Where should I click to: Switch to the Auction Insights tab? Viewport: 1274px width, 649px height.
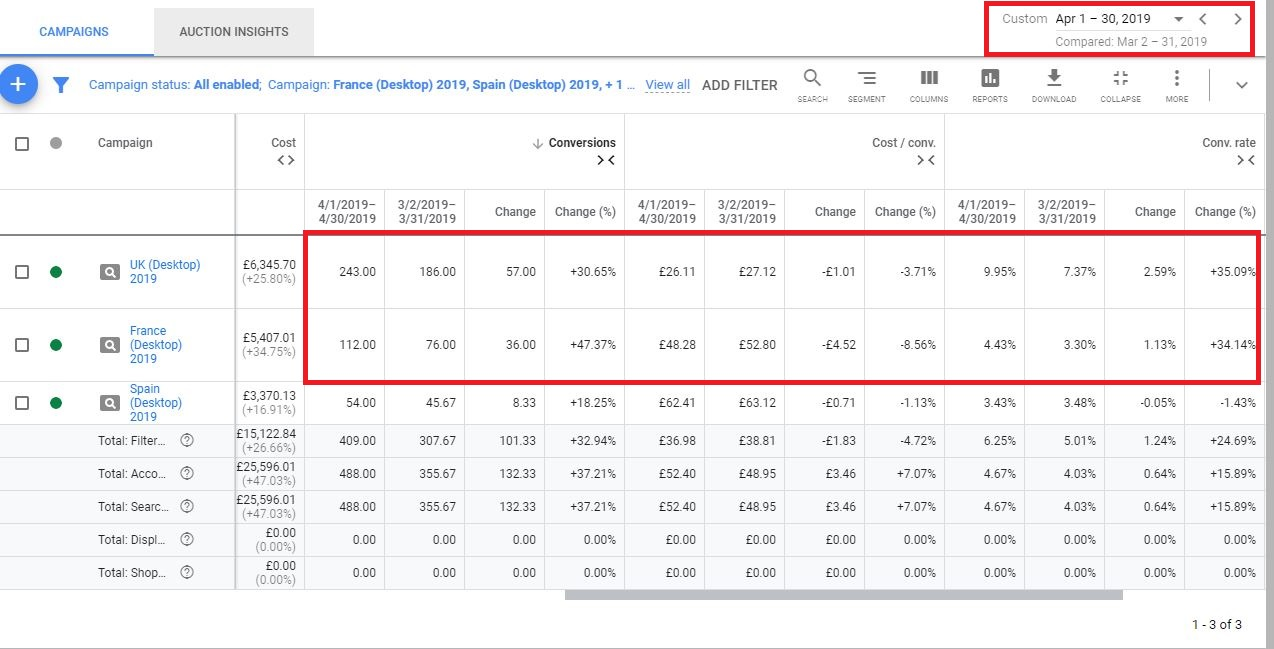point(234,32)
